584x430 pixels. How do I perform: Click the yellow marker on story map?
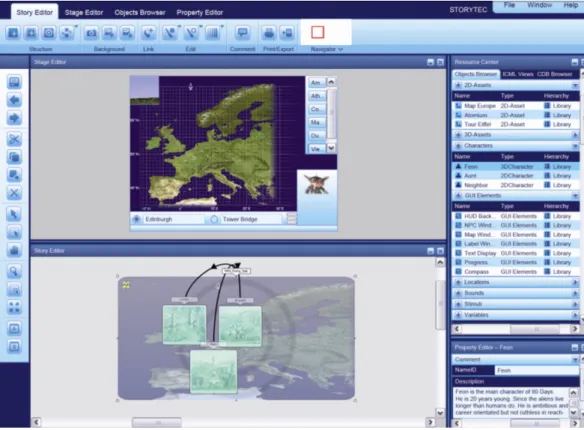(126, 285)
